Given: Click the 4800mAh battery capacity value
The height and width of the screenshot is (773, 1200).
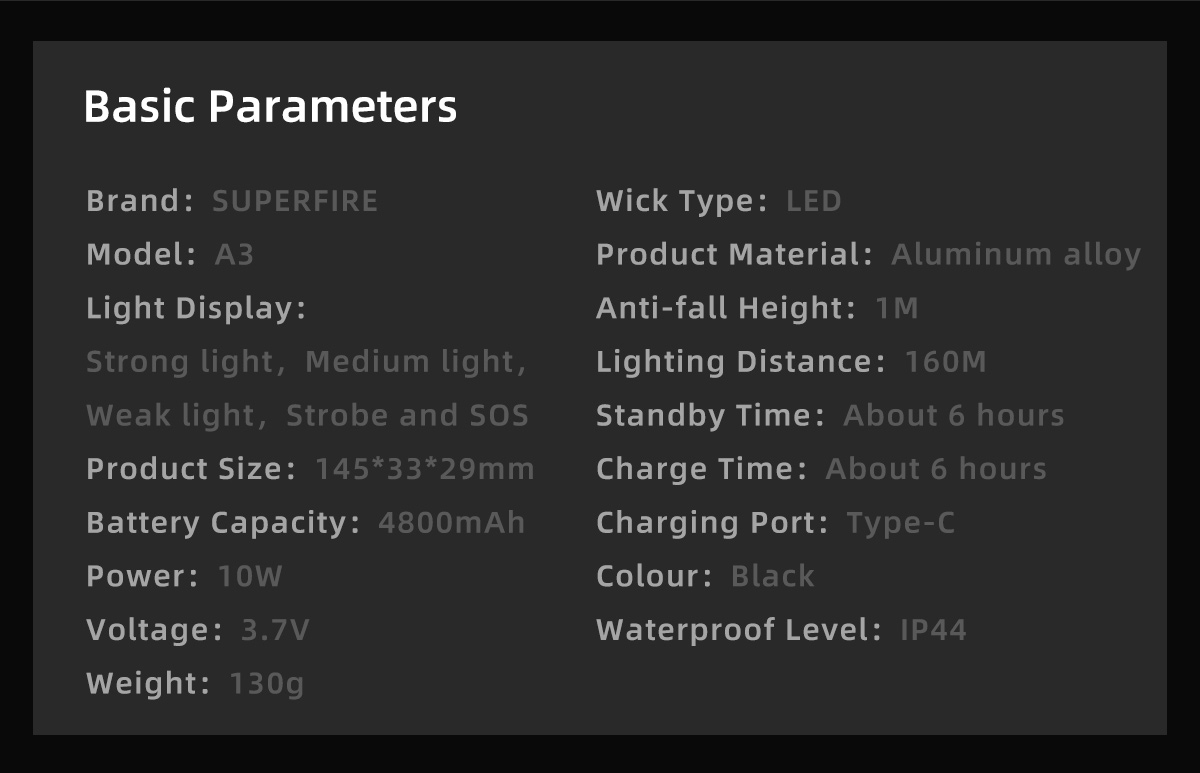Looking at the screenshot, I should click(452, 523).
